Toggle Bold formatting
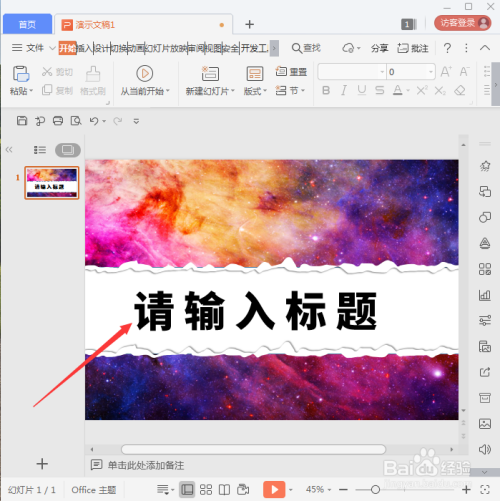The image size is (500, 501). click(x=326, y=90)
